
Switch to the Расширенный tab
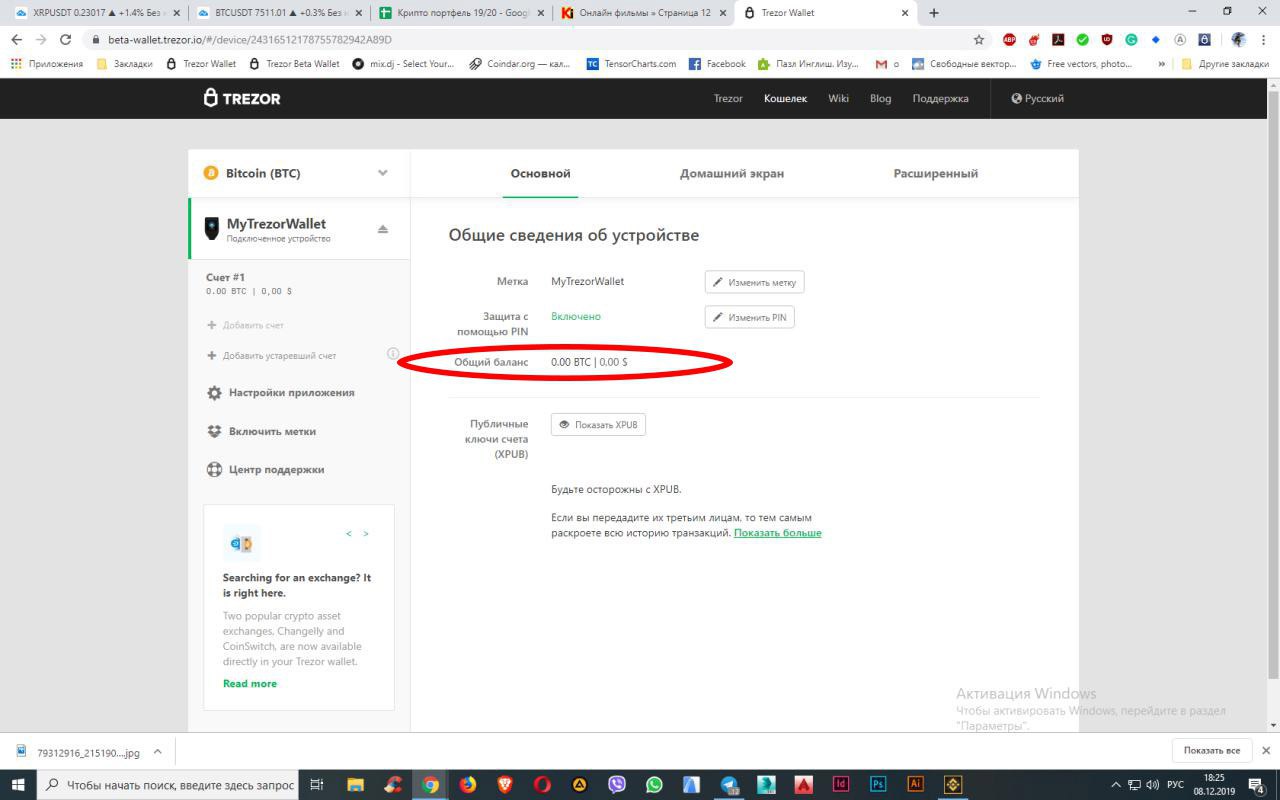pyautogui.click(x=936, y=173)
